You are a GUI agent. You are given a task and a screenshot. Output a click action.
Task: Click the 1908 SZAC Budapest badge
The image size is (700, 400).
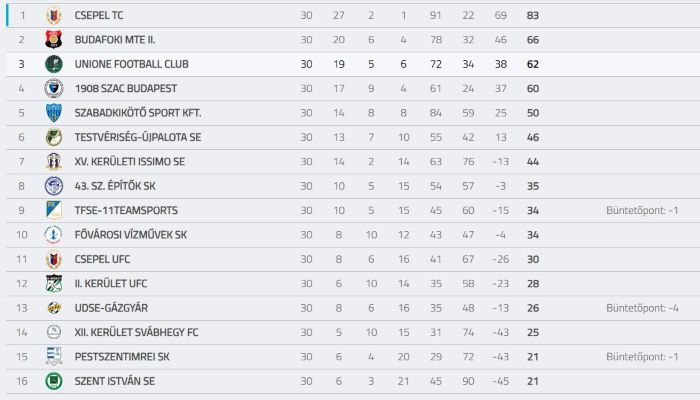click(54, 88)
